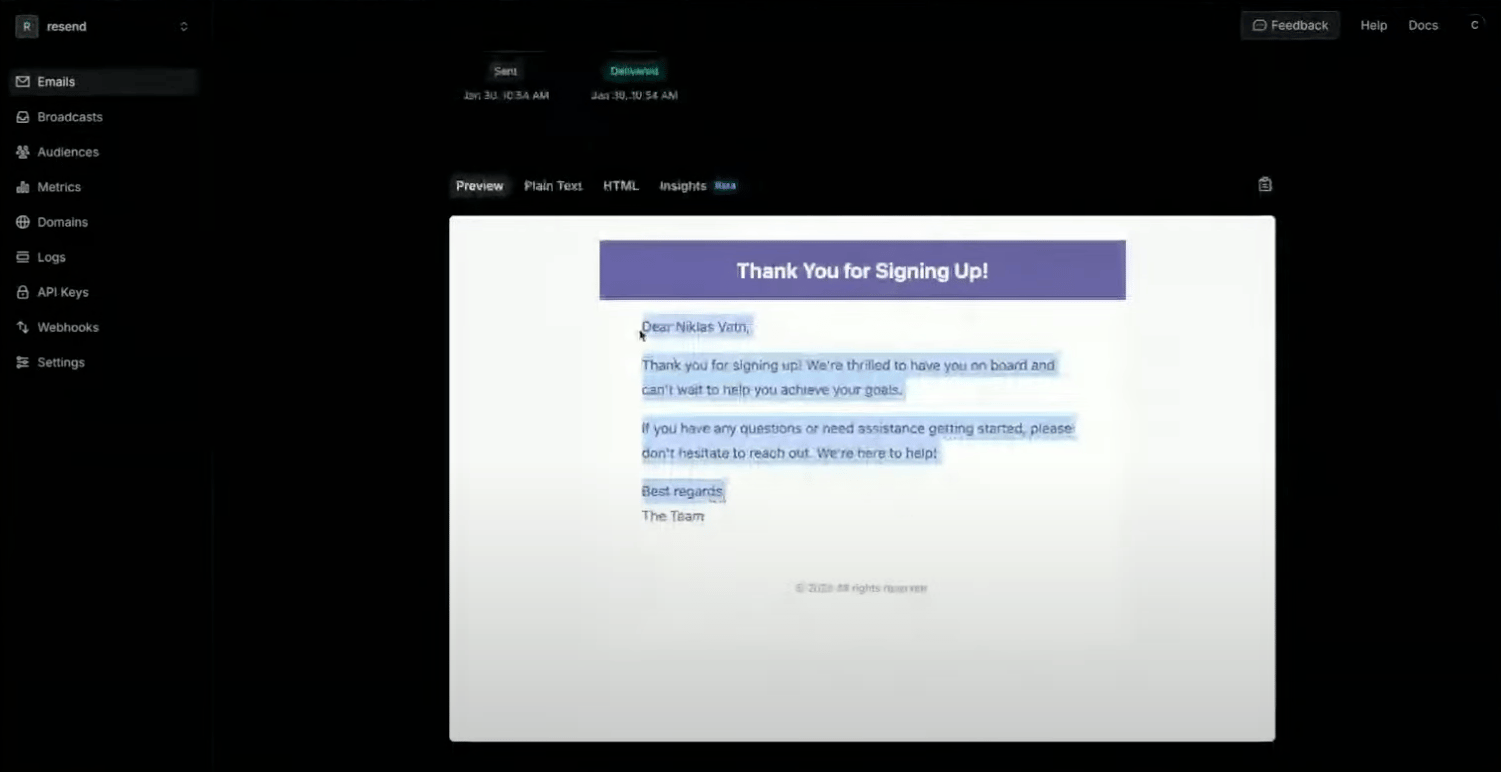
Task: Navigate to Webhooks
Action: click(x=103, y=327)
